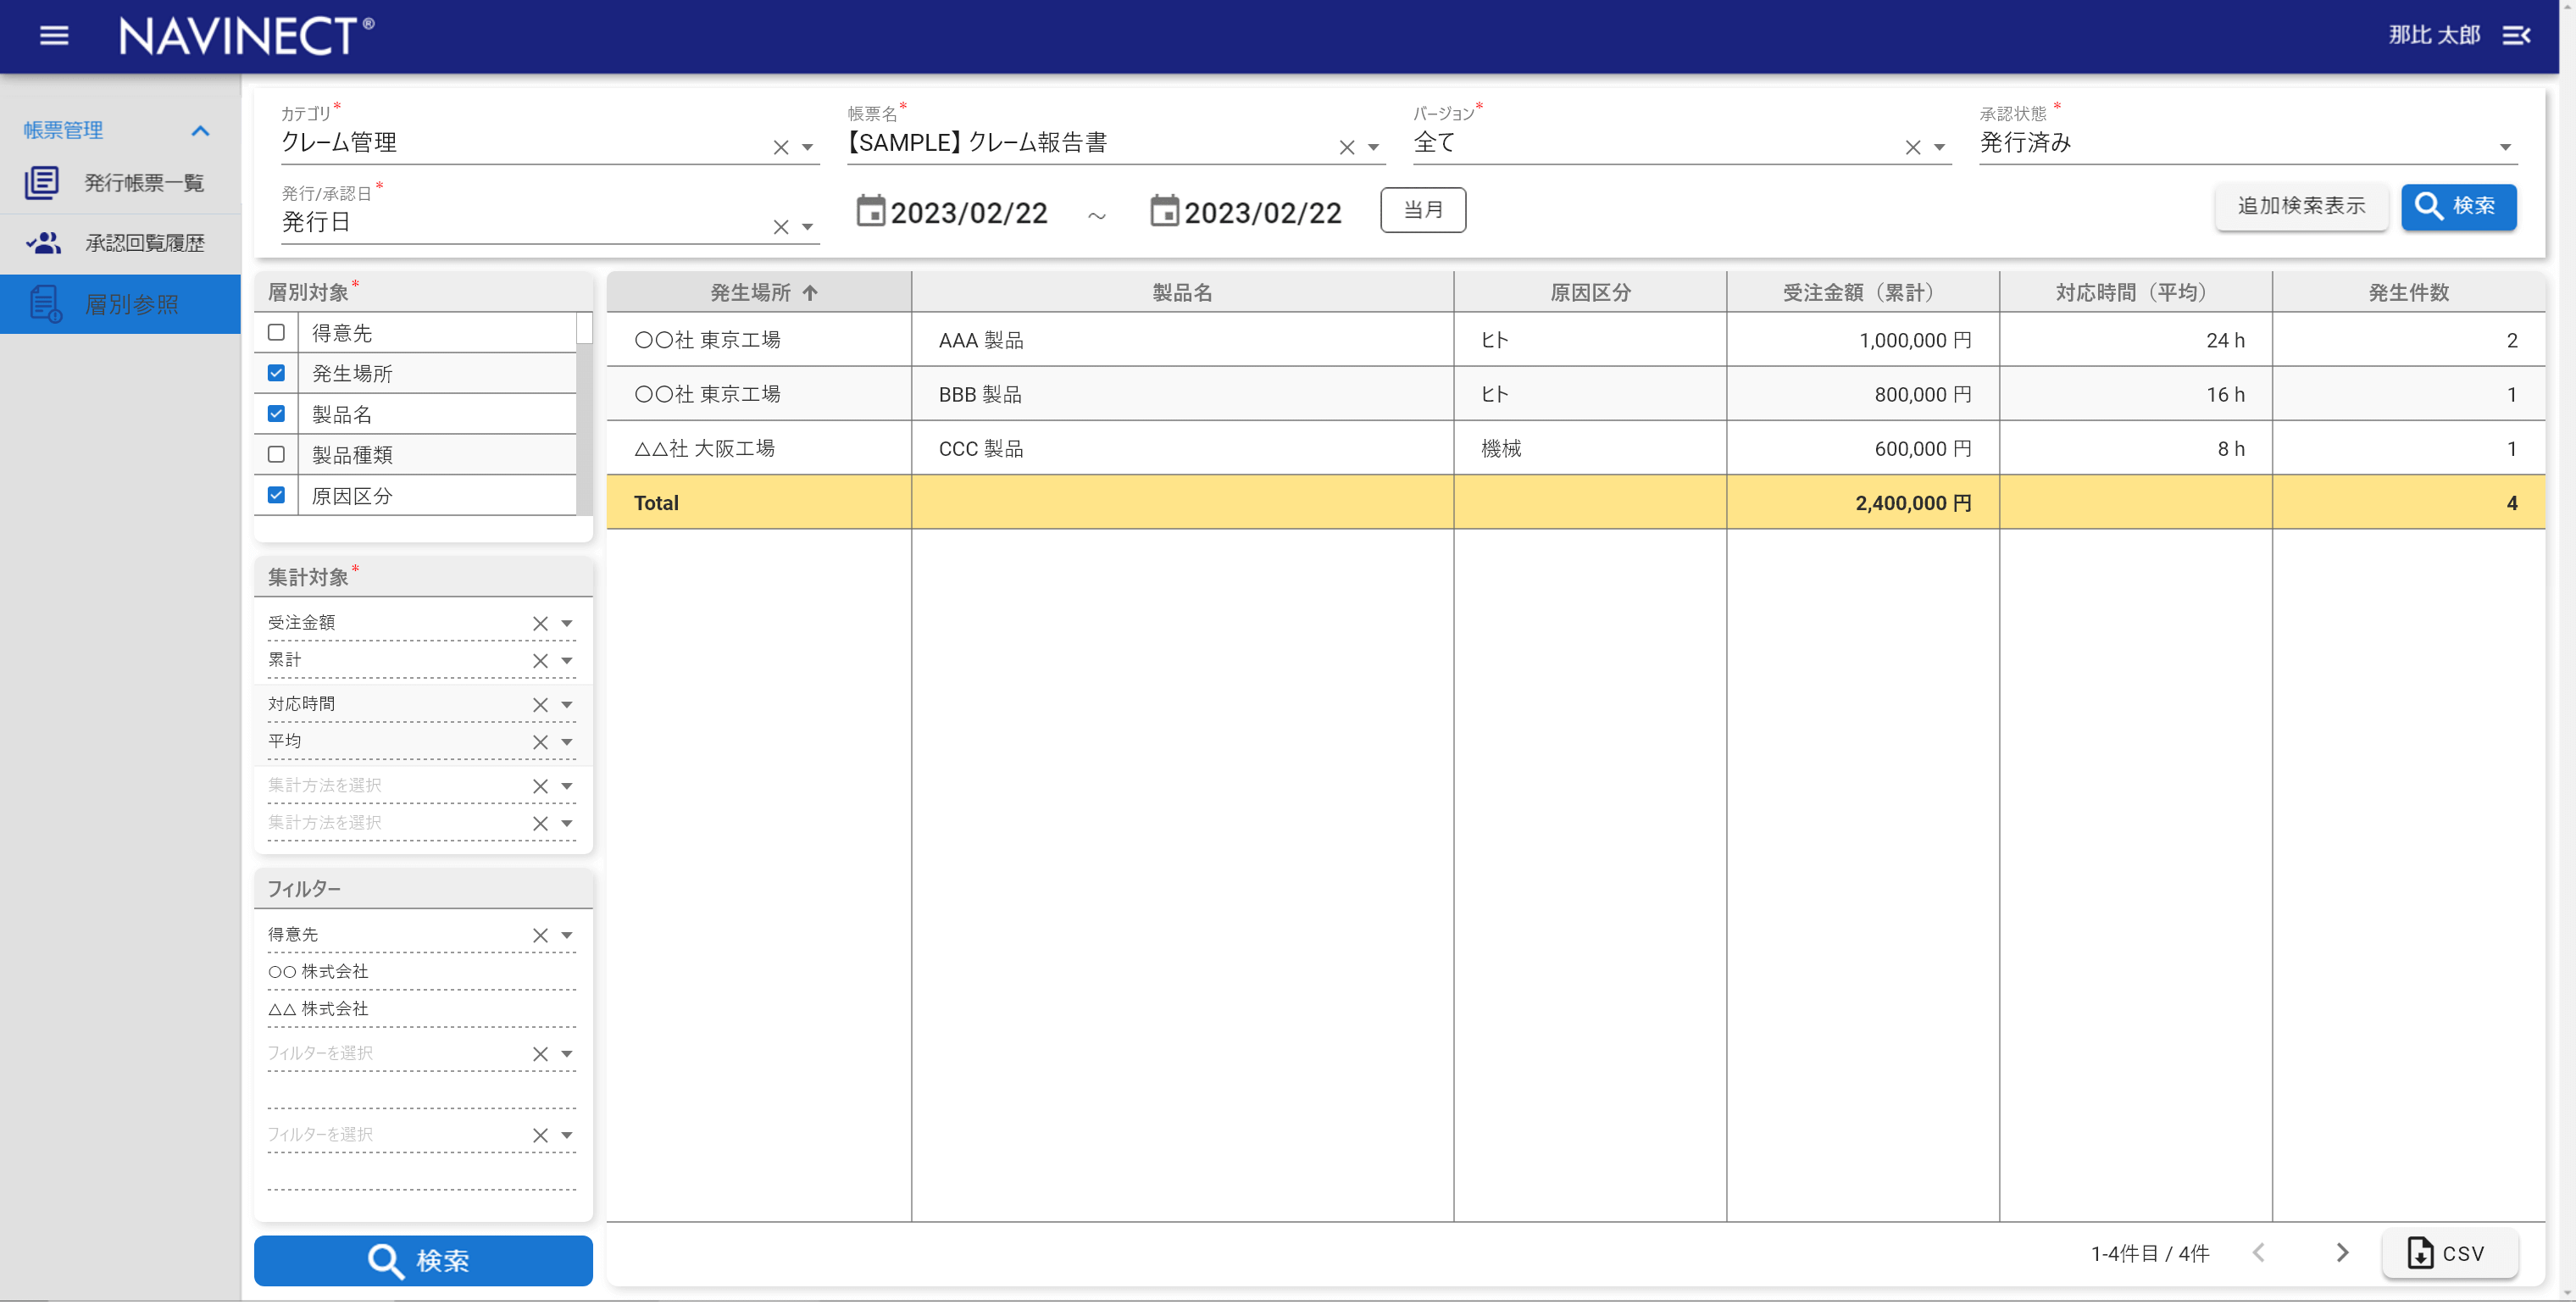
Task: Open the 対応時間 aggregation dropdown
Action: (567, 705)
